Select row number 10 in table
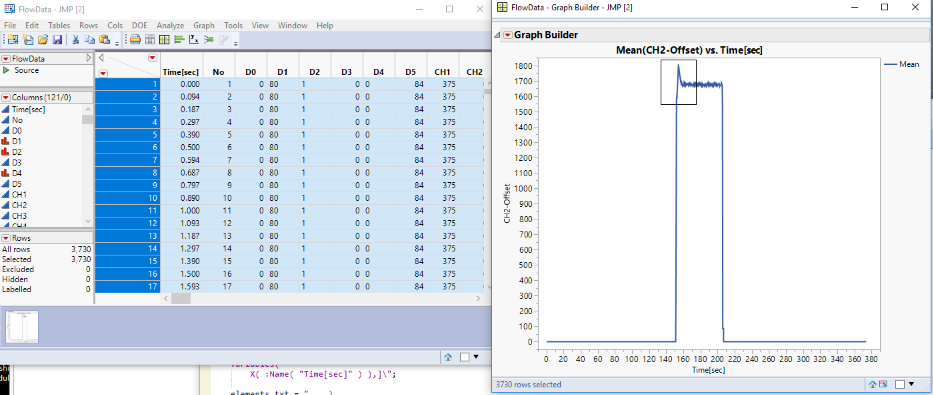 click(x=127, y=198)
